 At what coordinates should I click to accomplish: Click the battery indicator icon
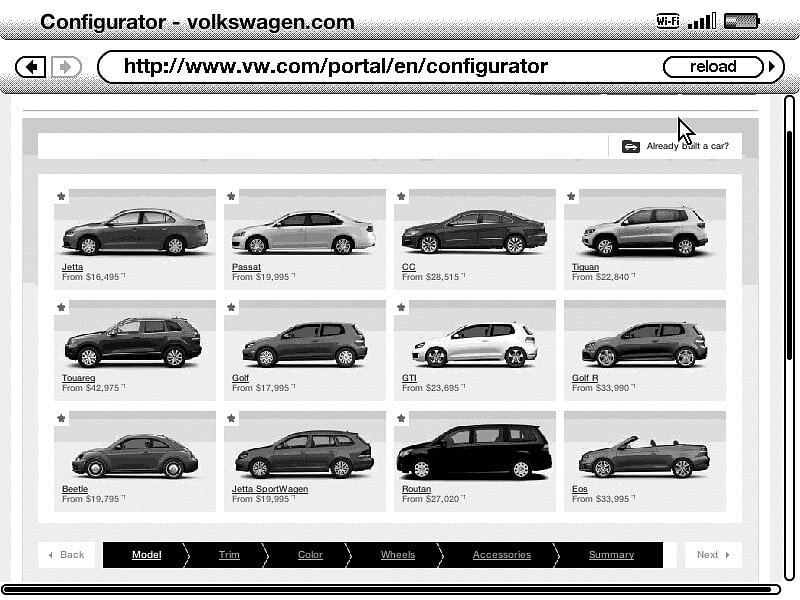tap(742, 21)
